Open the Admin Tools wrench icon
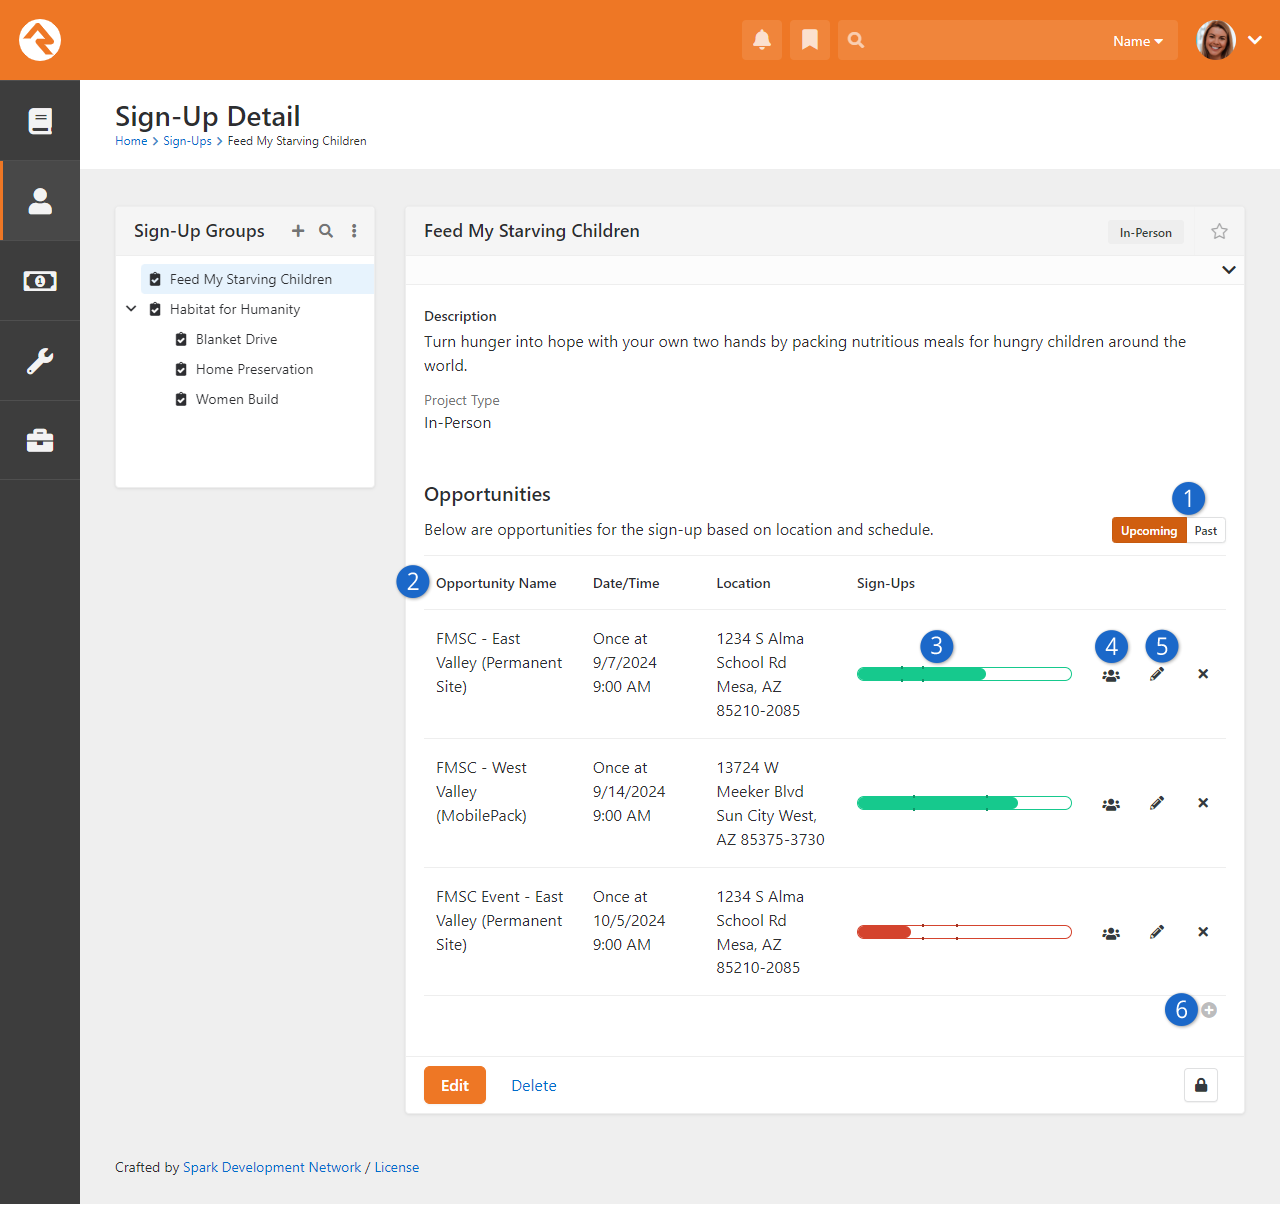Viewport: 1280px width, 1205px height. [x=40, y=361]
